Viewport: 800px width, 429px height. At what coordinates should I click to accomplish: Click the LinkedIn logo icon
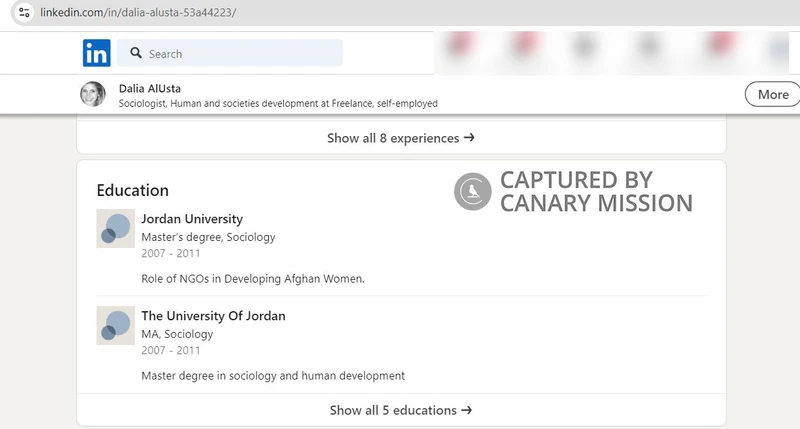(x=97, y=53)
